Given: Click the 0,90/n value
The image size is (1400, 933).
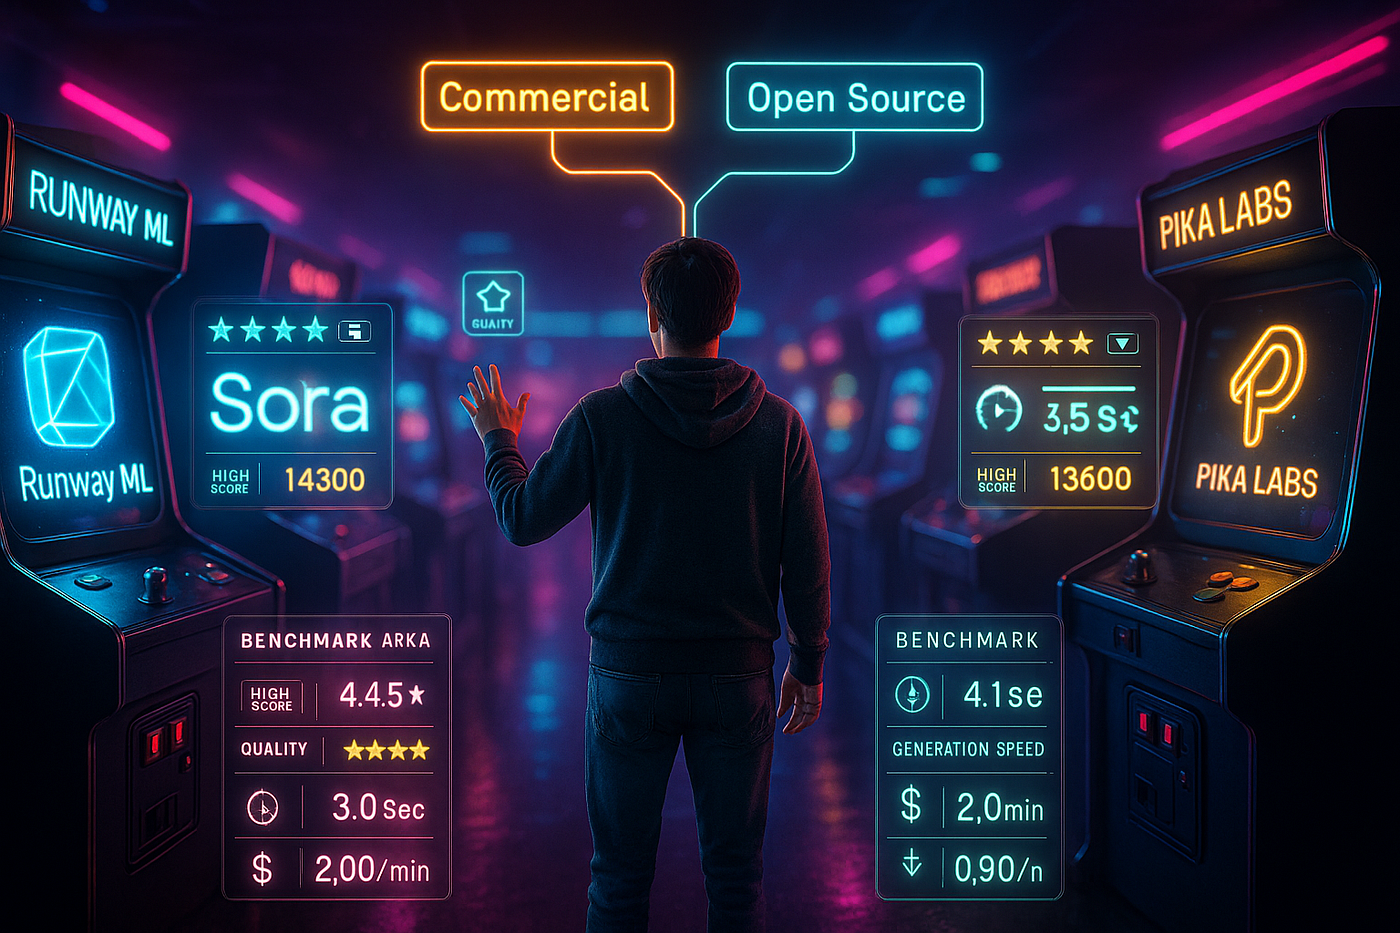Looking at the screenshot, I should 998,869.
